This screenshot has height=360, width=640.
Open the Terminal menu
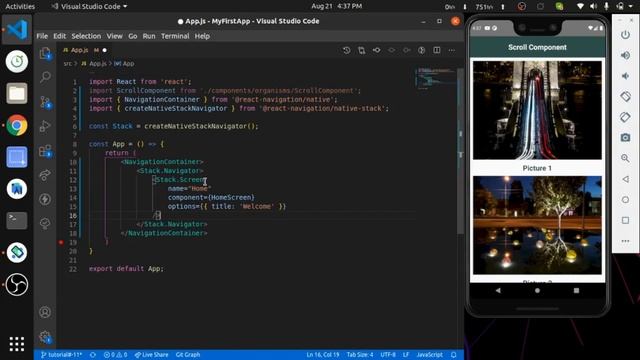pyautogui.click(x=175, y=36)
